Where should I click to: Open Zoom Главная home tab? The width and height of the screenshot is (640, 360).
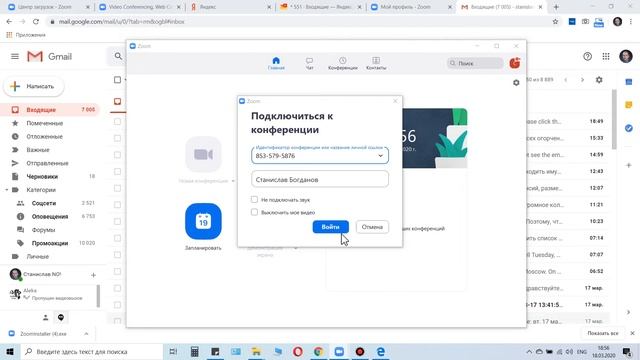pos(276,63)
